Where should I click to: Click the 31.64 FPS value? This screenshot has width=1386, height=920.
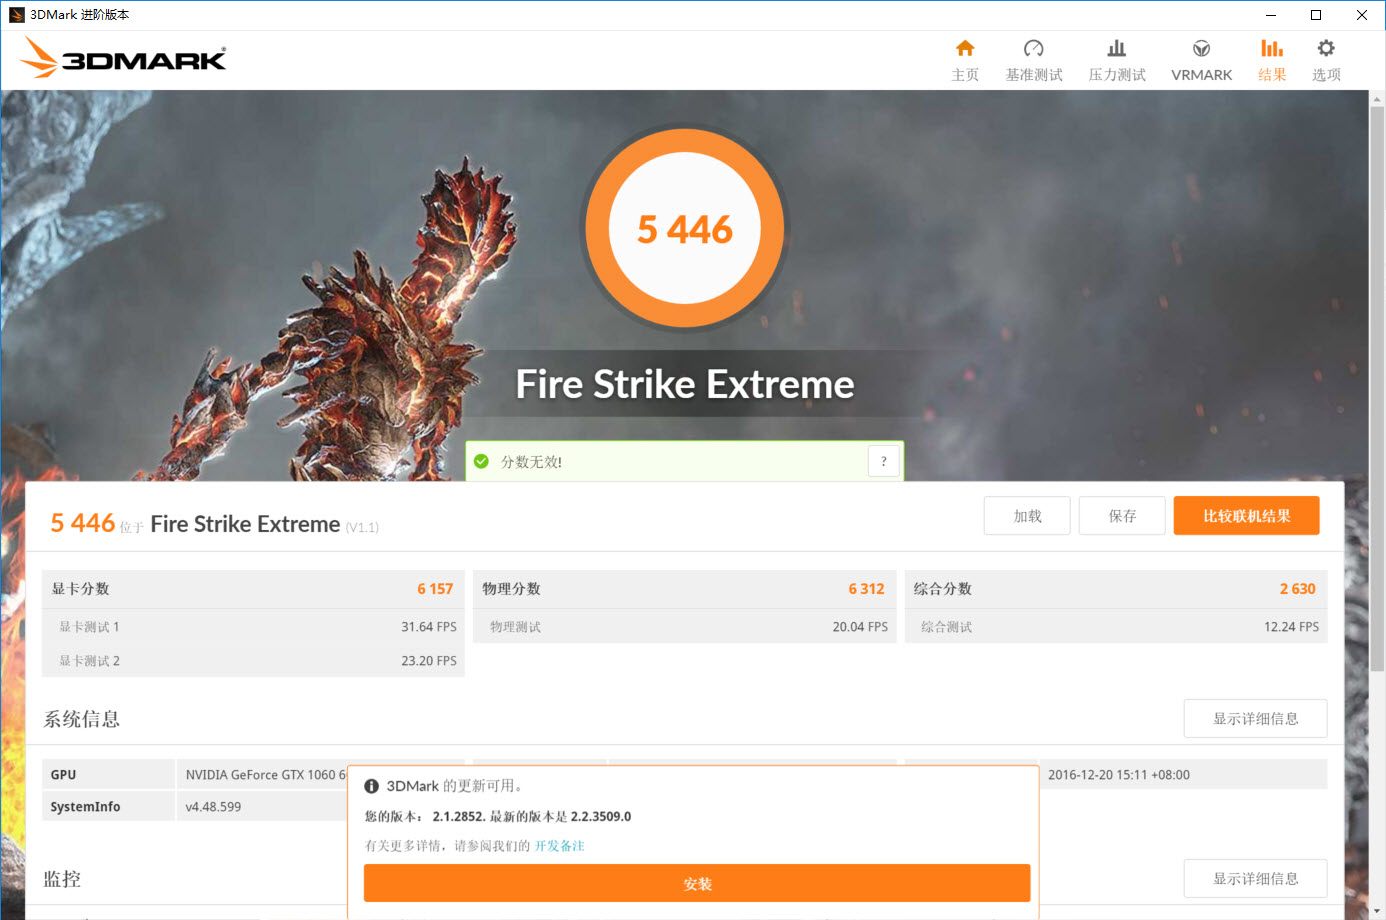(429, 627)
